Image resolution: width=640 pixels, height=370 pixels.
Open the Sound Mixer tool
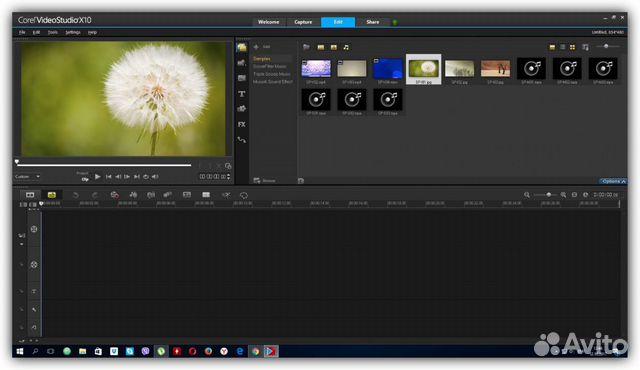[x=133, y=195]
